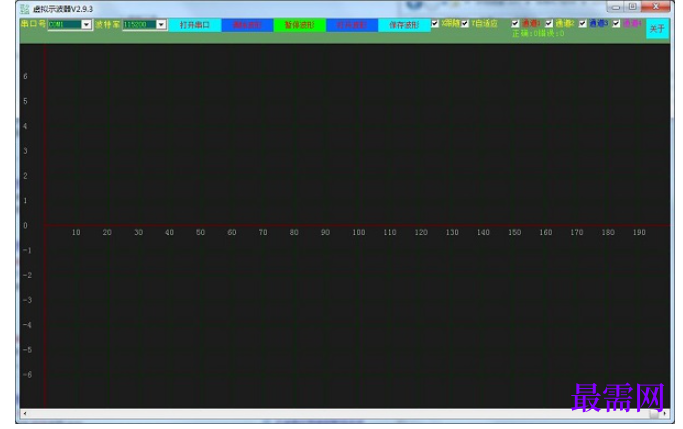Click the blue button right of 打开串口
This screenshot has height=429, width=683.
pos(247,25)
